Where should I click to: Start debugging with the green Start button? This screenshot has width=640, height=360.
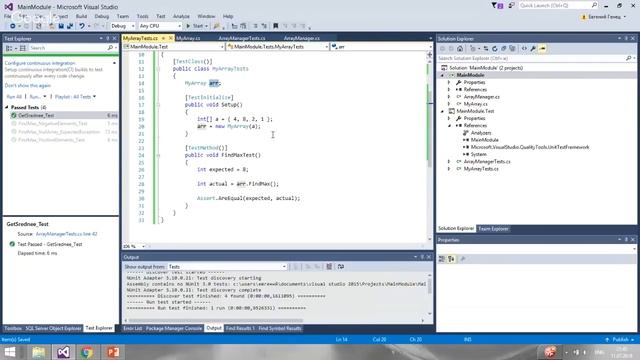(x=197, y=26)
